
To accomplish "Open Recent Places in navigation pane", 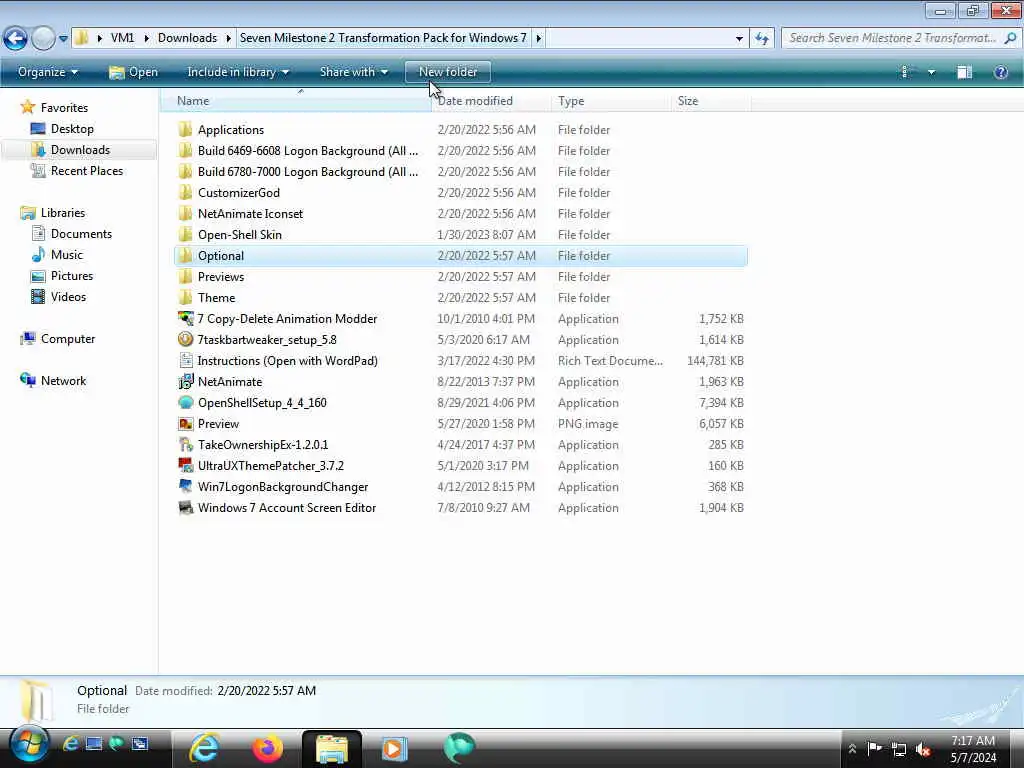I will pos(86,170).
